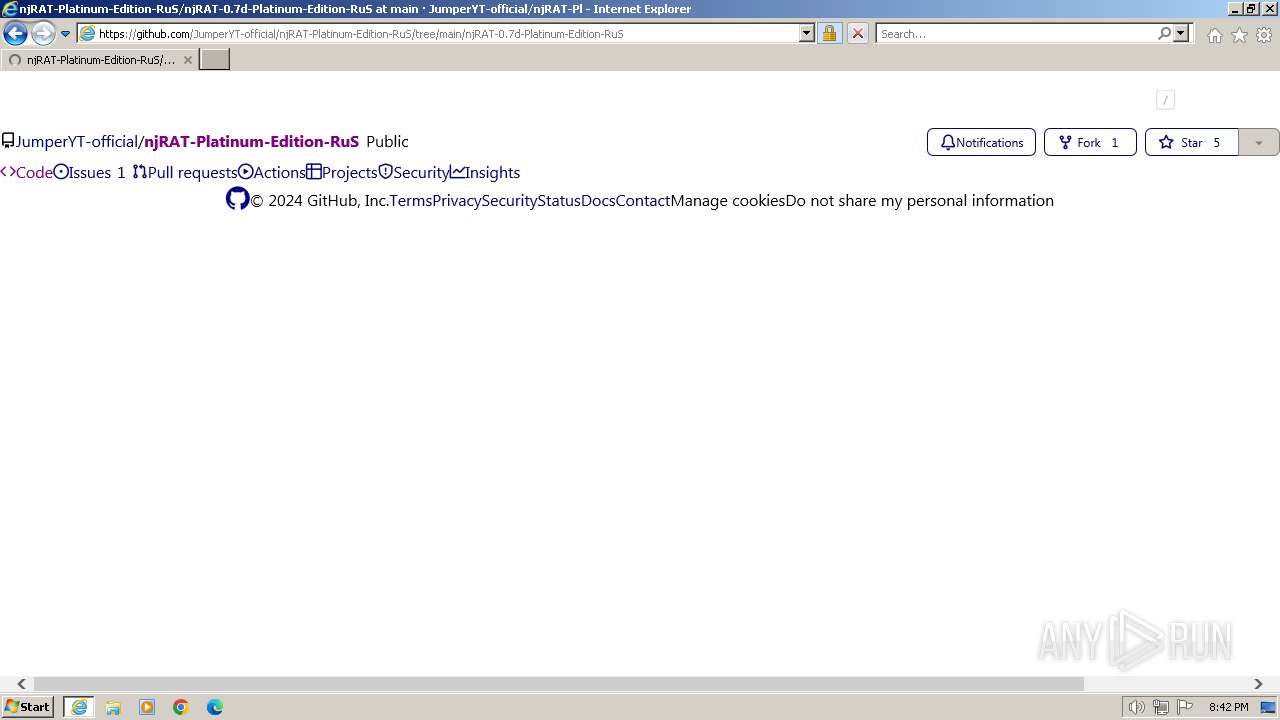Click the slash search shortcut box

[1165, 100]
